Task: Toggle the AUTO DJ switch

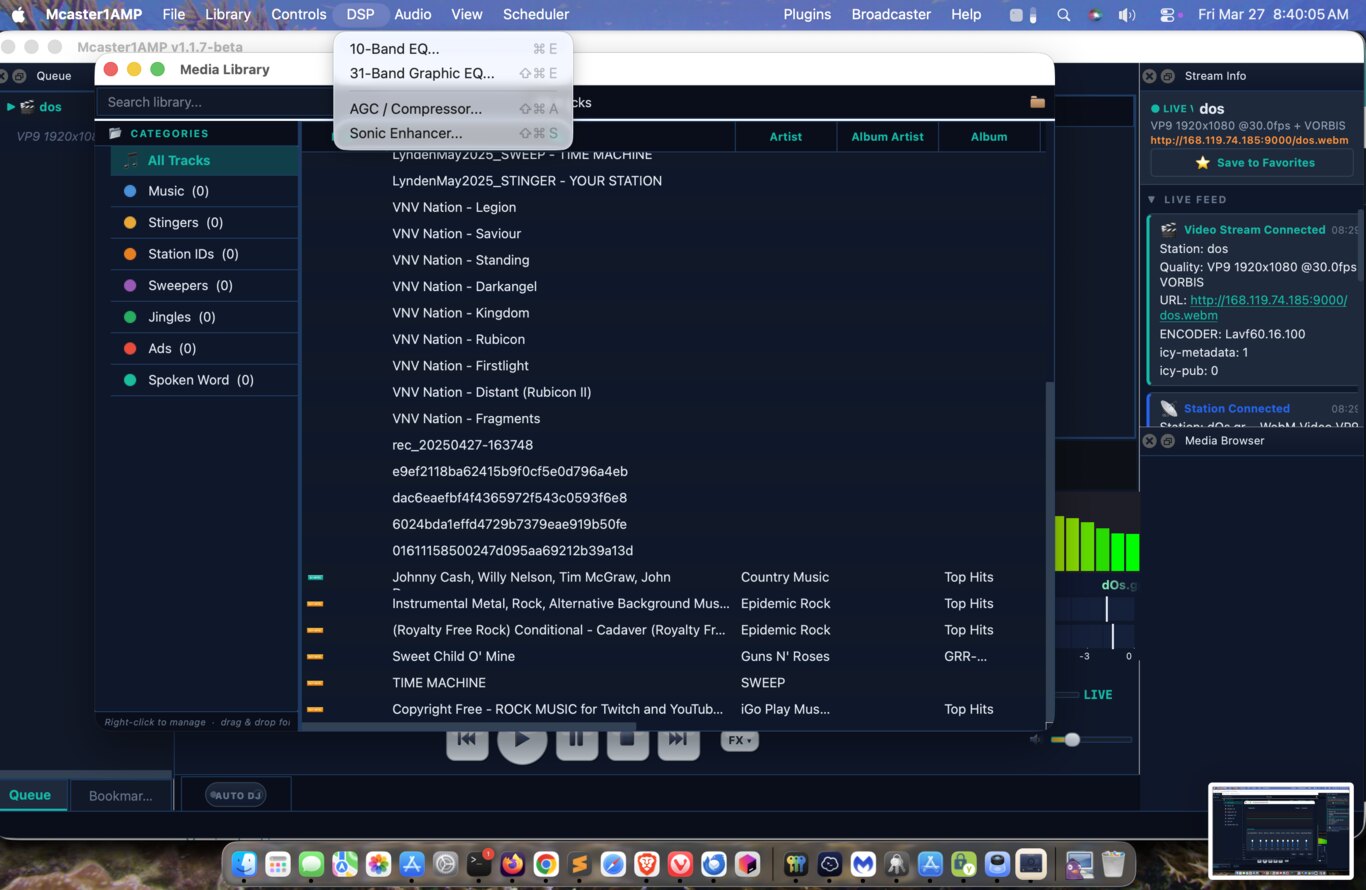Action: click(x=235, y=795)
